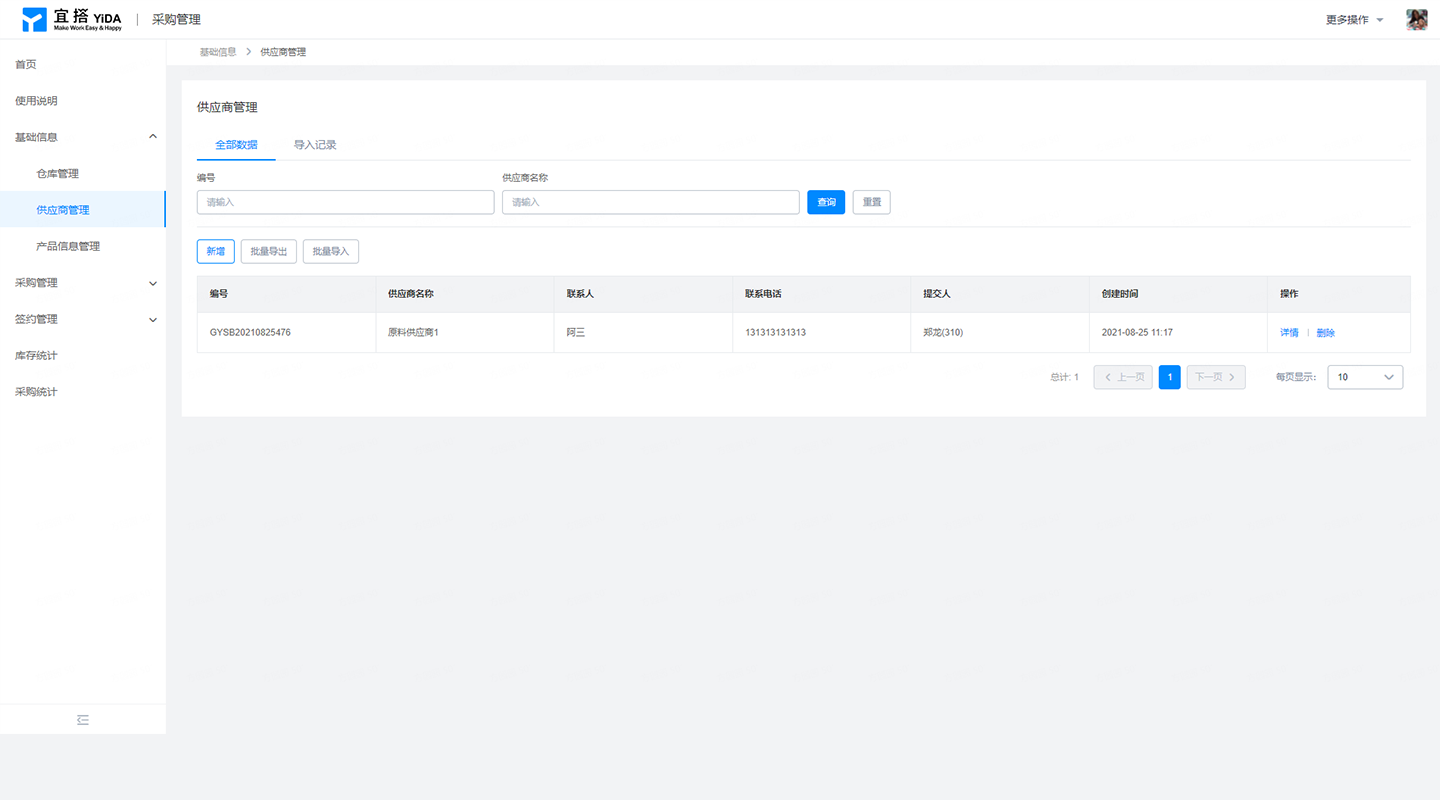Viewport: 1440px width, 800px height.
Task: Select page 1 in pagination
Action: click(x=1170, y=377)
